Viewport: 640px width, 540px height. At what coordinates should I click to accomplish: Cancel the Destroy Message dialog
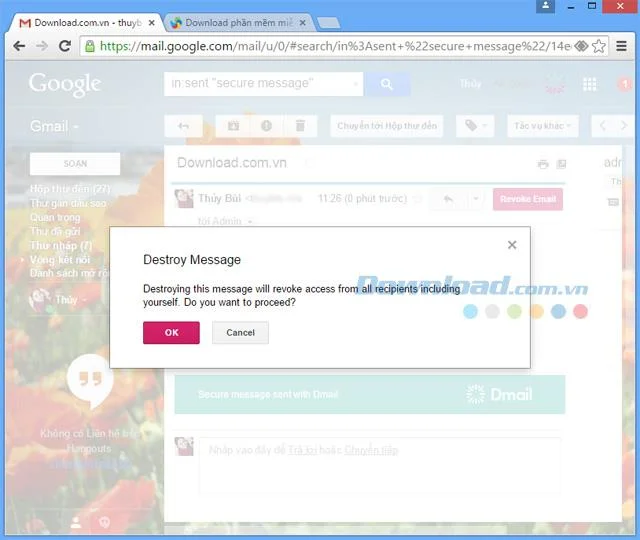tap(240, 332)
